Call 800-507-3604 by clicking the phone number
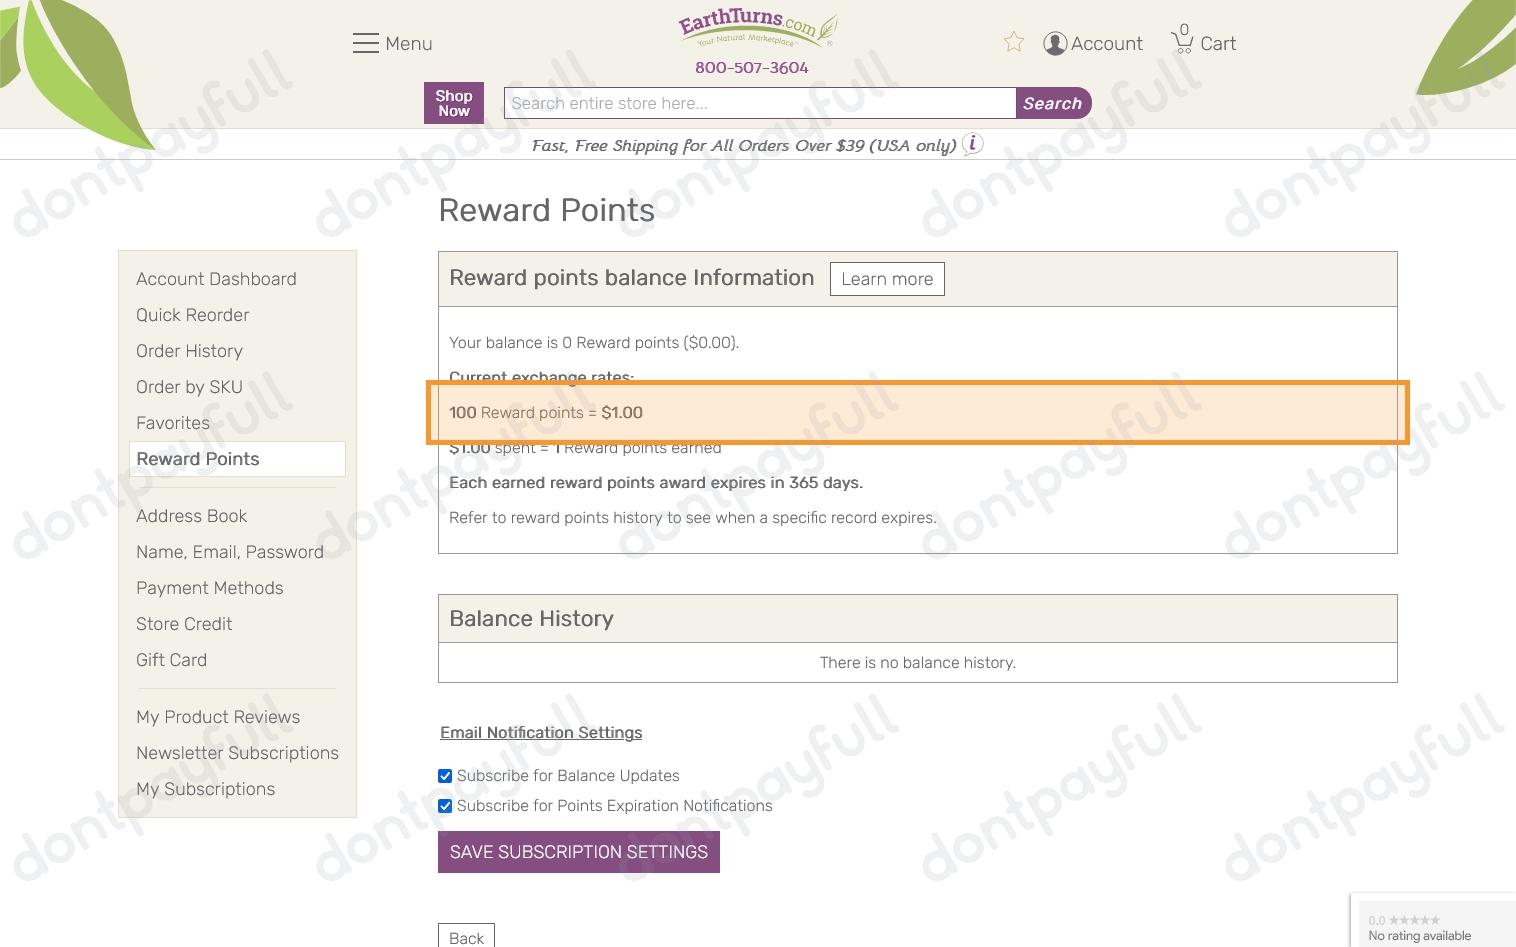The height and width of the screenshot is (947, 1516). click(x=751, y=67)
